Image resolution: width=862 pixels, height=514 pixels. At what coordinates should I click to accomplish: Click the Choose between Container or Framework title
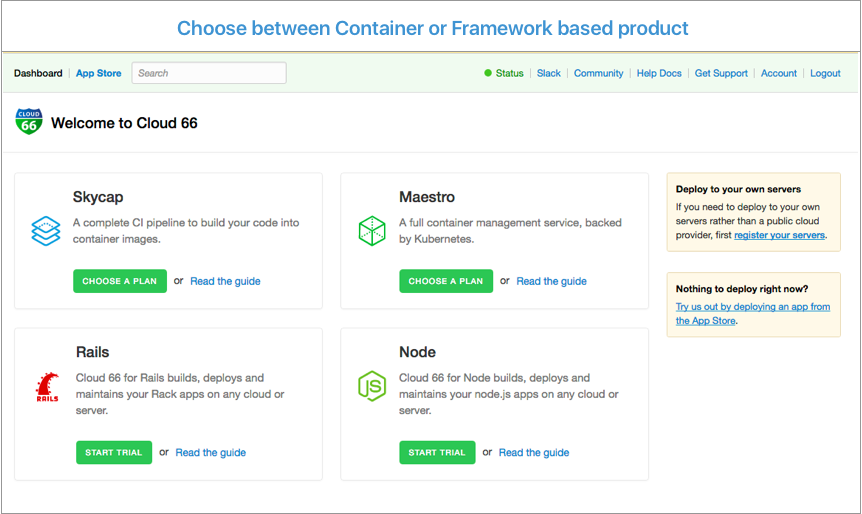(x=432, y=28)
